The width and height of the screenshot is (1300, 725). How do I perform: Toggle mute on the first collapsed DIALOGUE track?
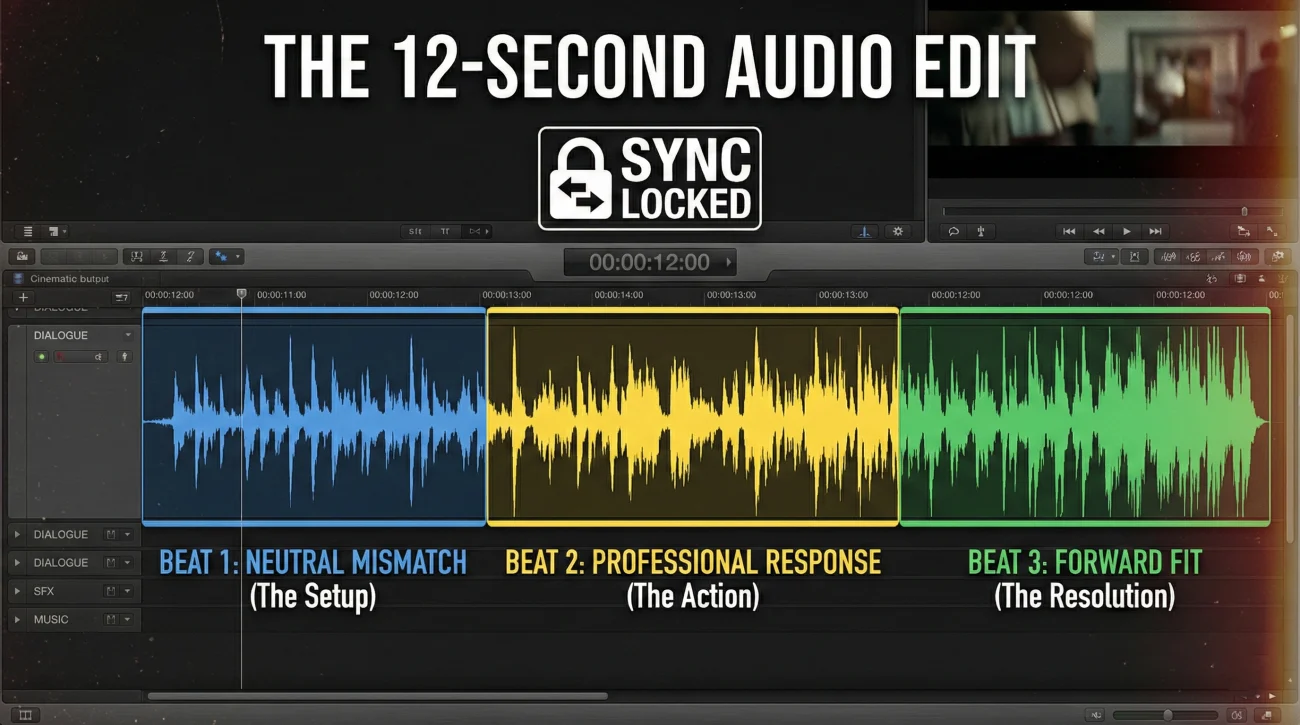[x=111, y=535]
